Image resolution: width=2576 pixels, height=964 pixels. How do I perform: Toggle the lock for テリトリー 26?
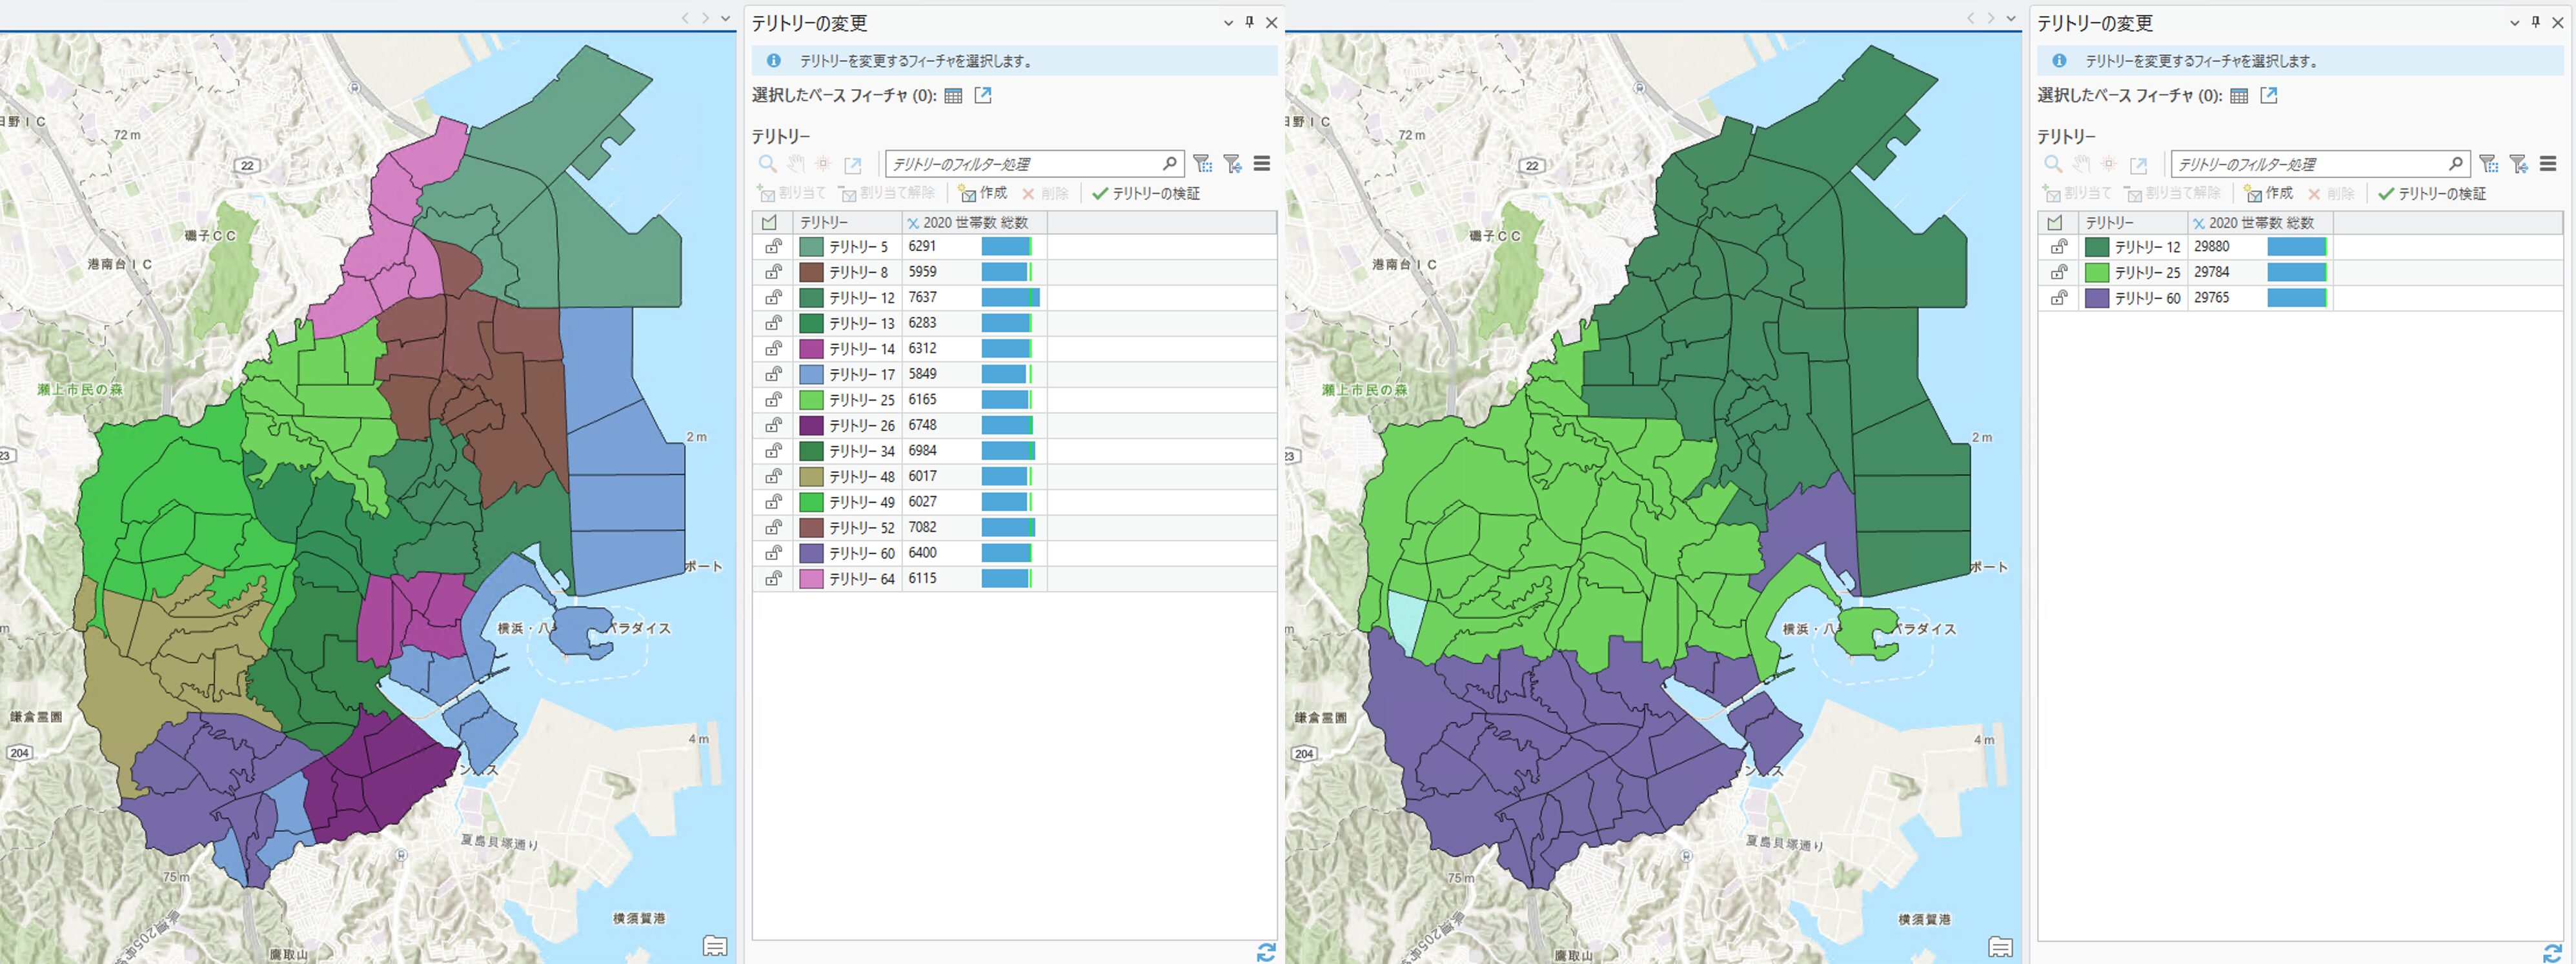(773, 425)
